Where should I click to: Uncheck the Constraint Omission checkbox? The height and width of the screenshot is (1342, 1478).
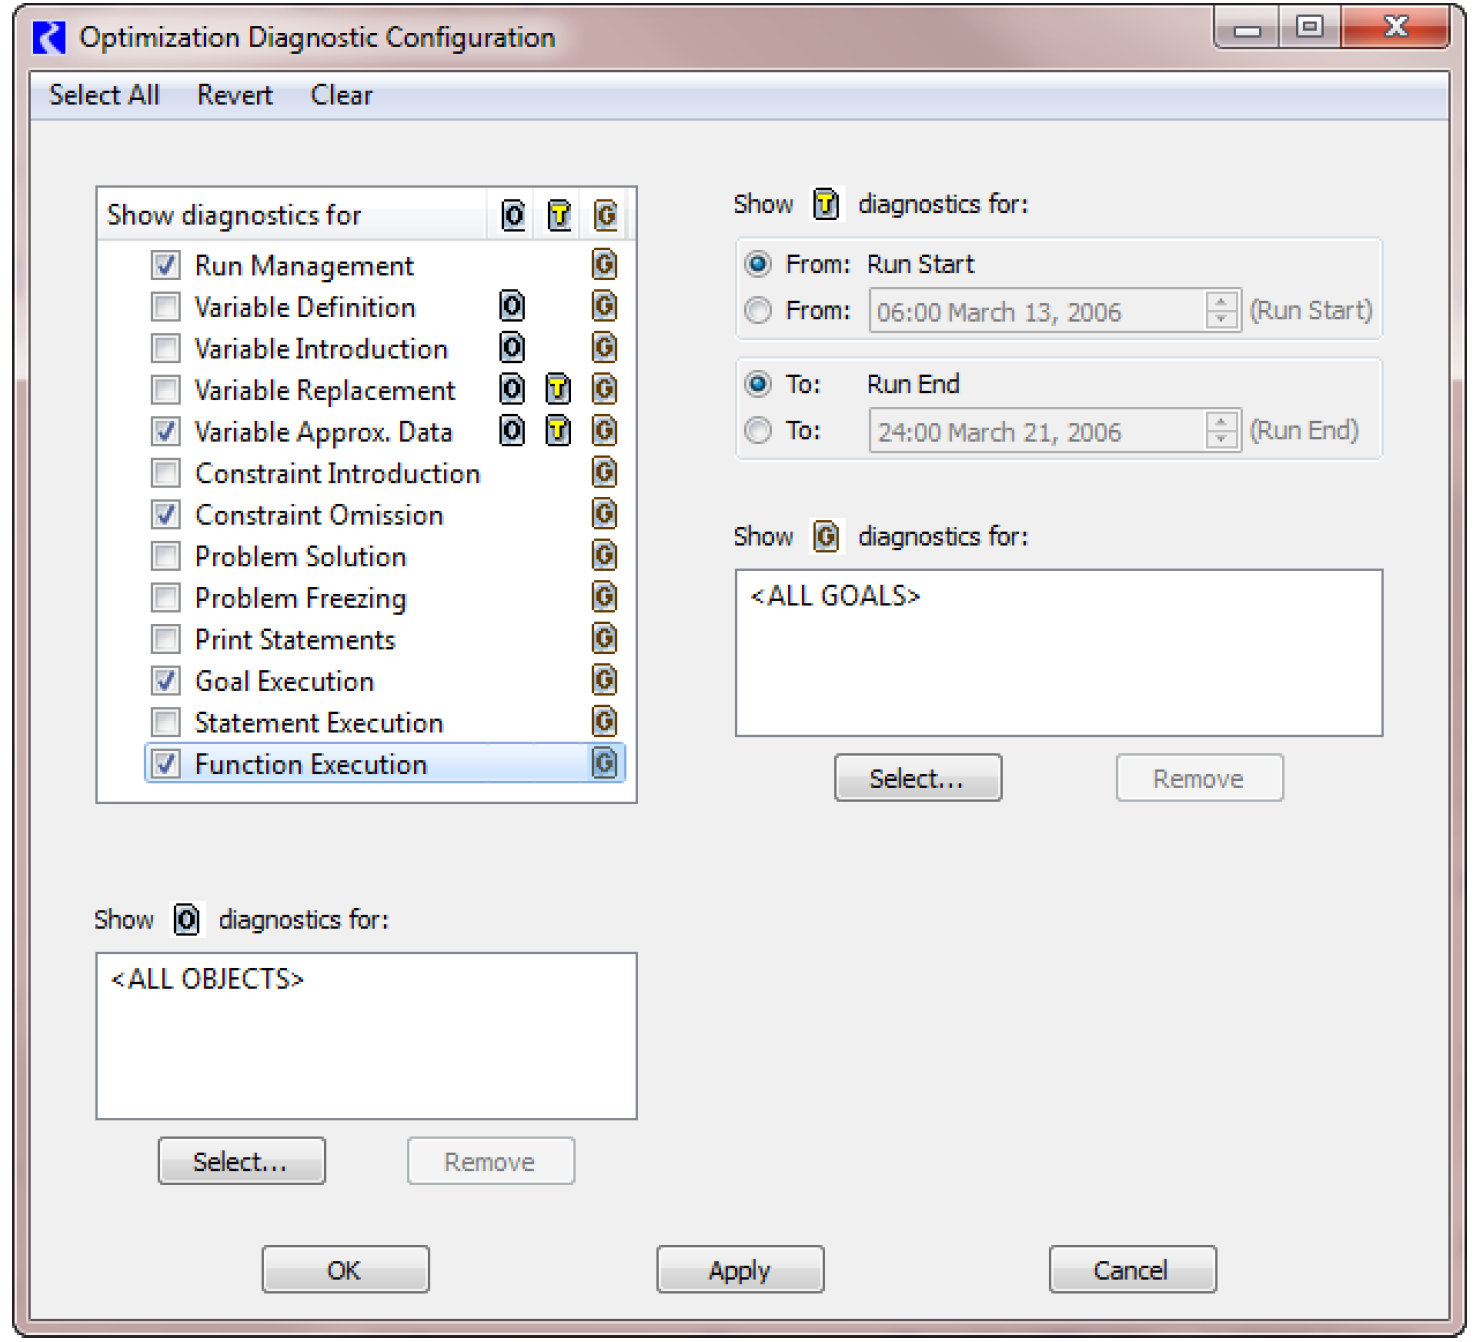[166, 515]
